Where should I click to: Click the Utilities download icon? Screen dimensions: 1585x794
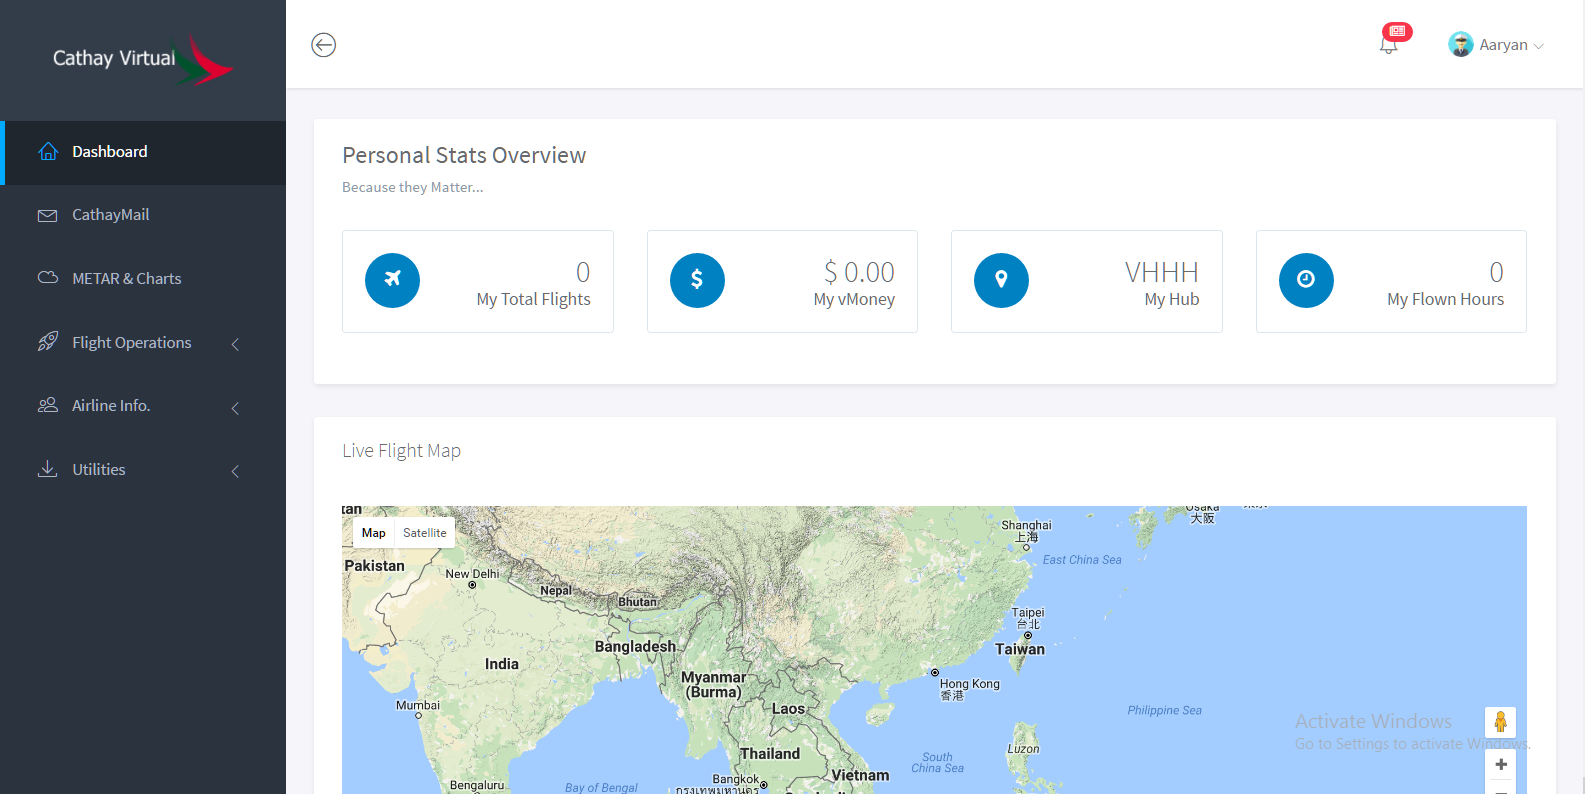point(47,469)
